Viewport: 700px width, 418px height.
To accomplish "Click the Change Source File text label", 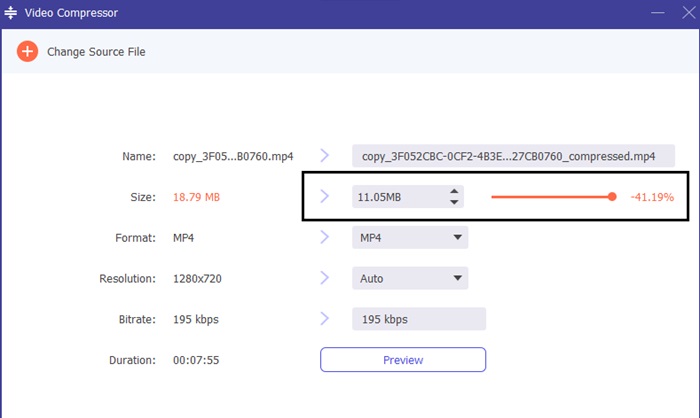I will (x=96, y=52).
